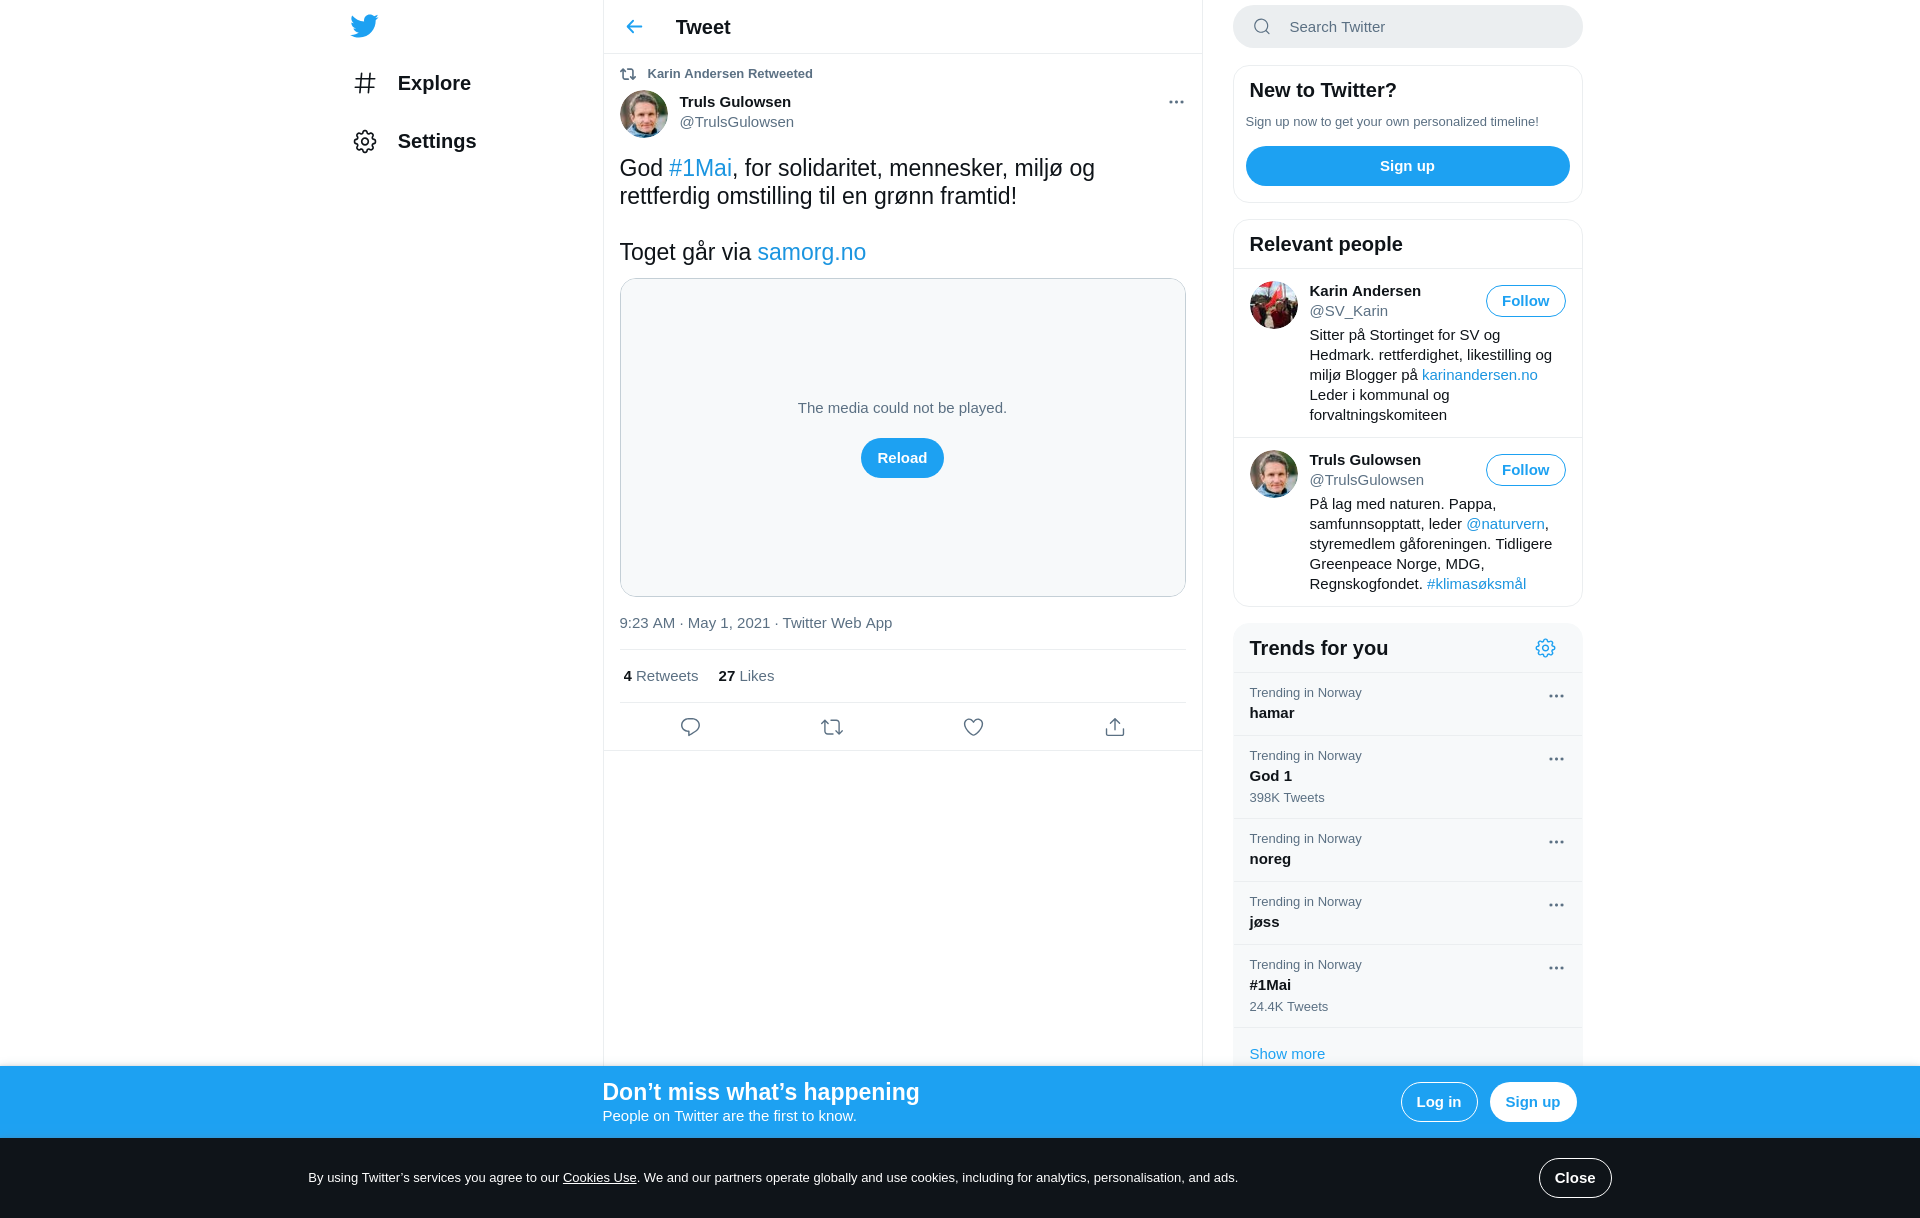Click the Search Twitter field
This screenshot has width=1920, height=1218.
pos(1407,27)
